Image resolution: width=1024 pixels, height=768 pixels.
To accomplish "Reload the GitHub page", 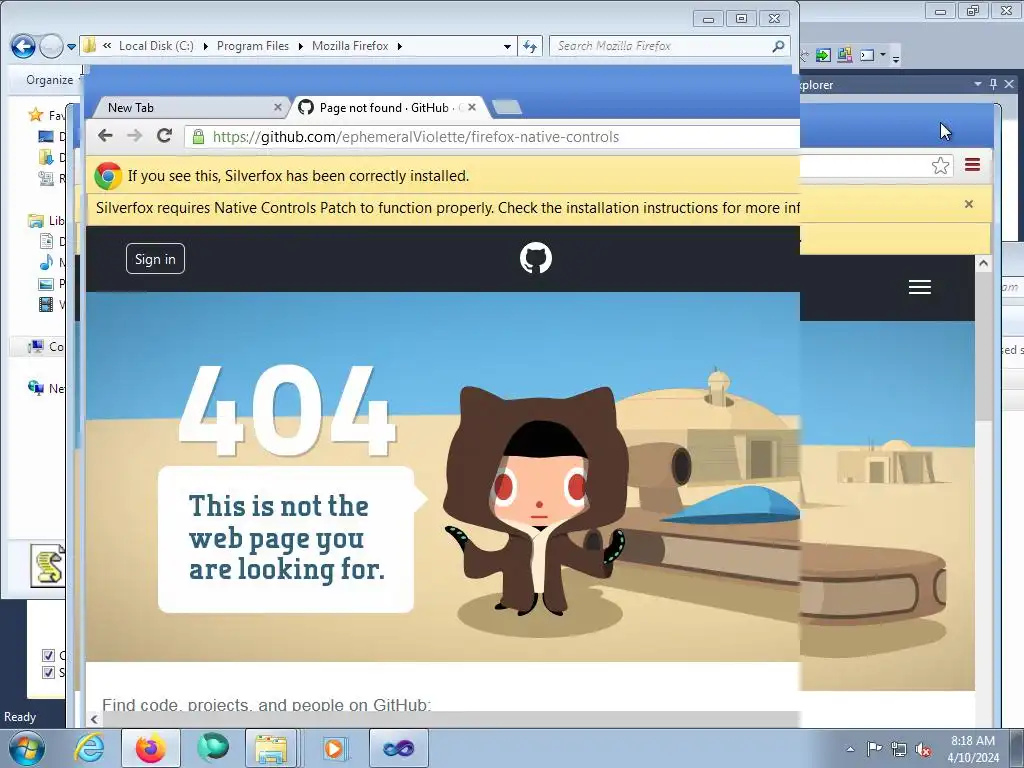I will pos(165,136).
